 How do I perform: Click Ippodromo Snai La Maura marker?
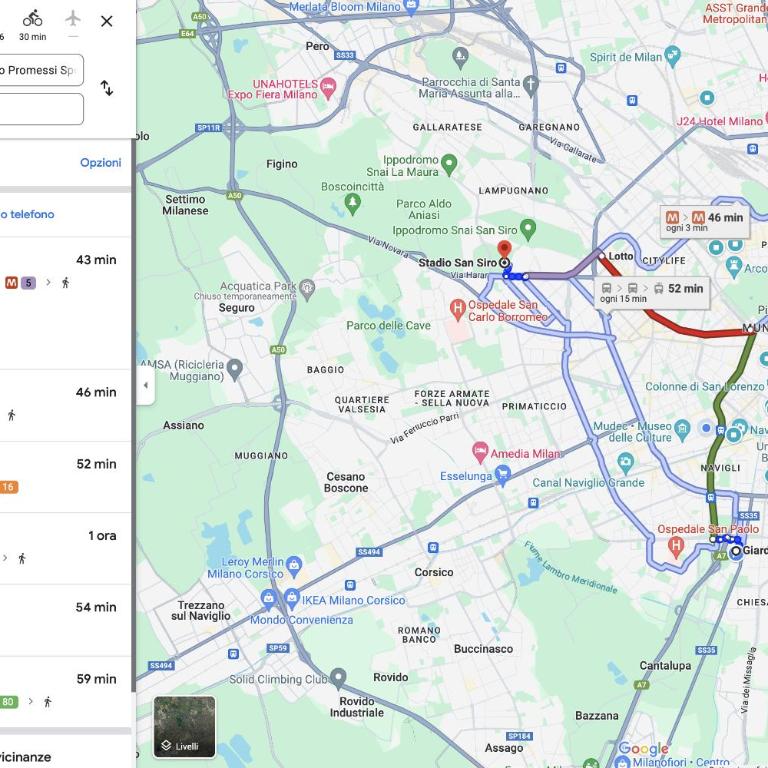[x=449, y=164]
